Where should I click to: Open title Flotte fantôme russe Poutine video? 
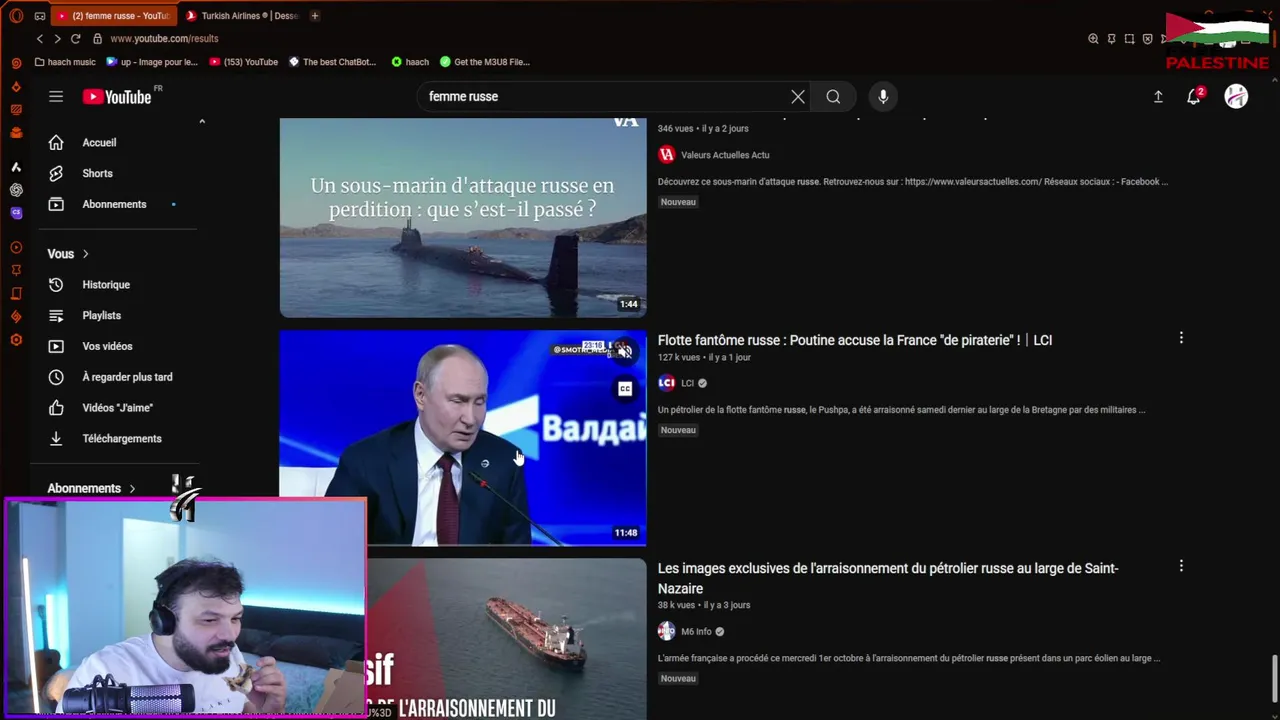click(x=855, y=340)
